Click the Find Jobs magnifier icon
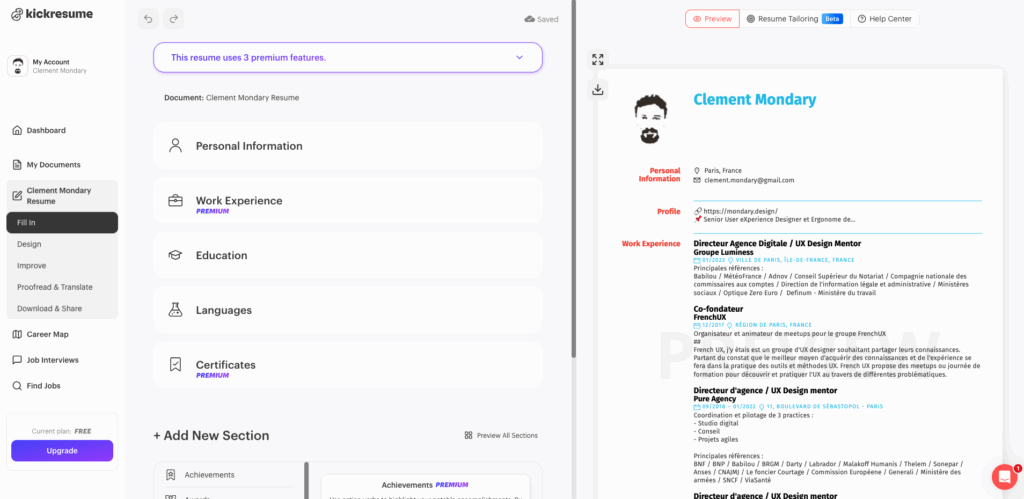This screenshot has width=1024, height=499. click(x=17, y=386)
